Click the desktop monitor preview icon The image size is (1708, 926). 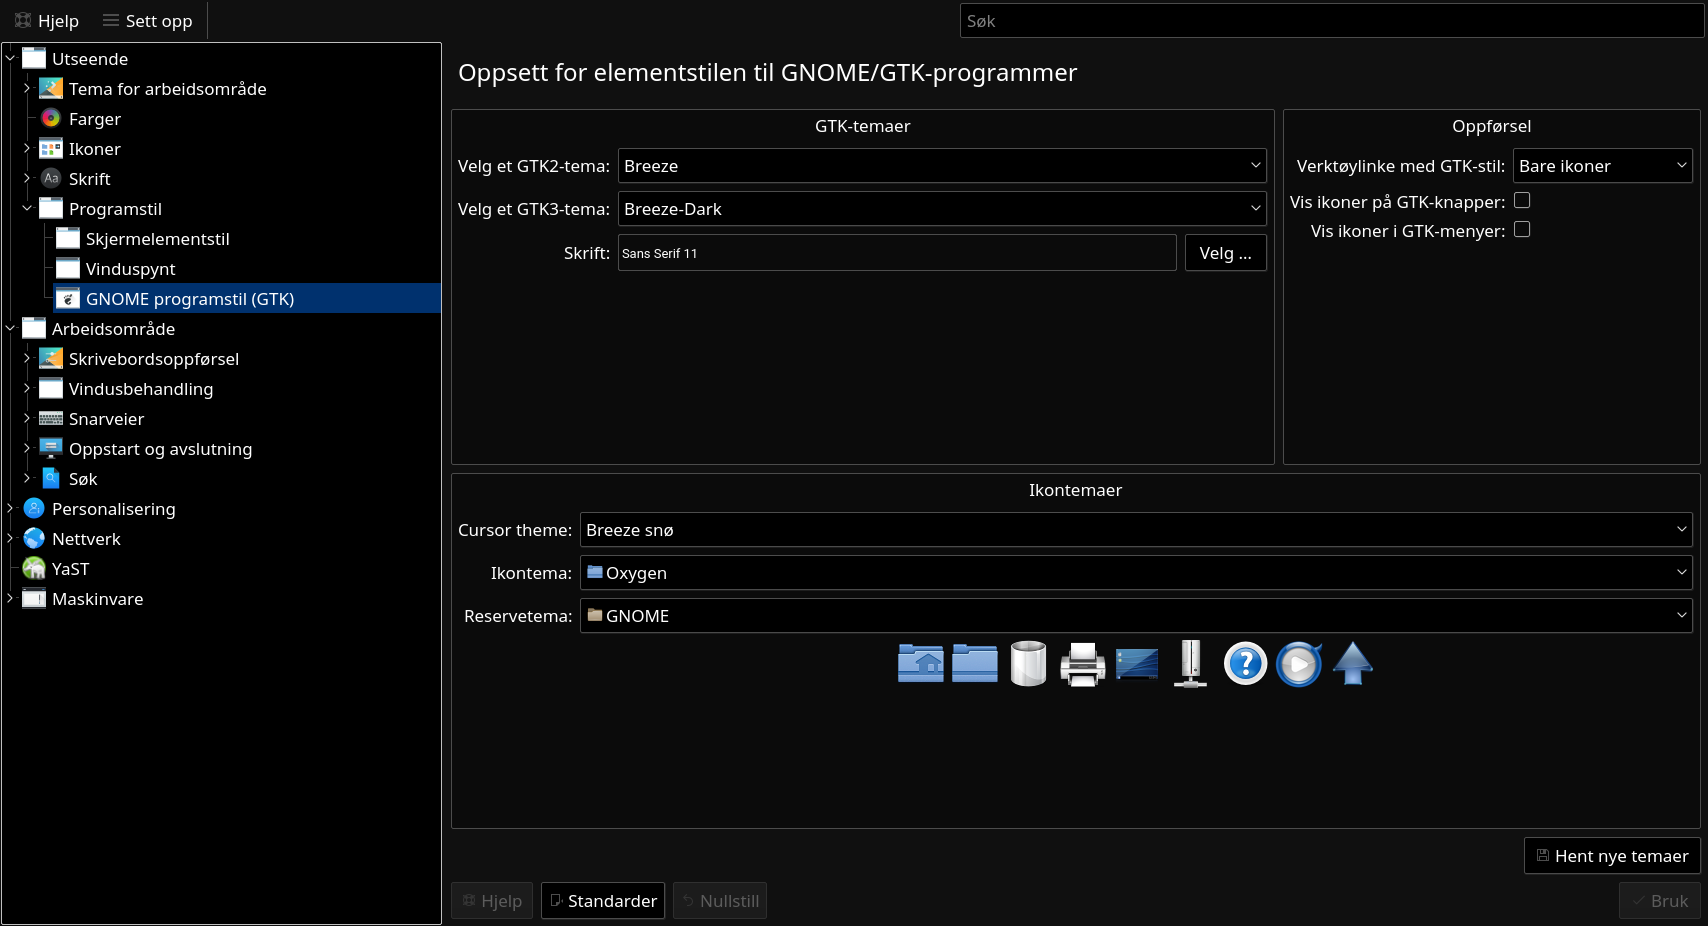[x=1137, y=664]
